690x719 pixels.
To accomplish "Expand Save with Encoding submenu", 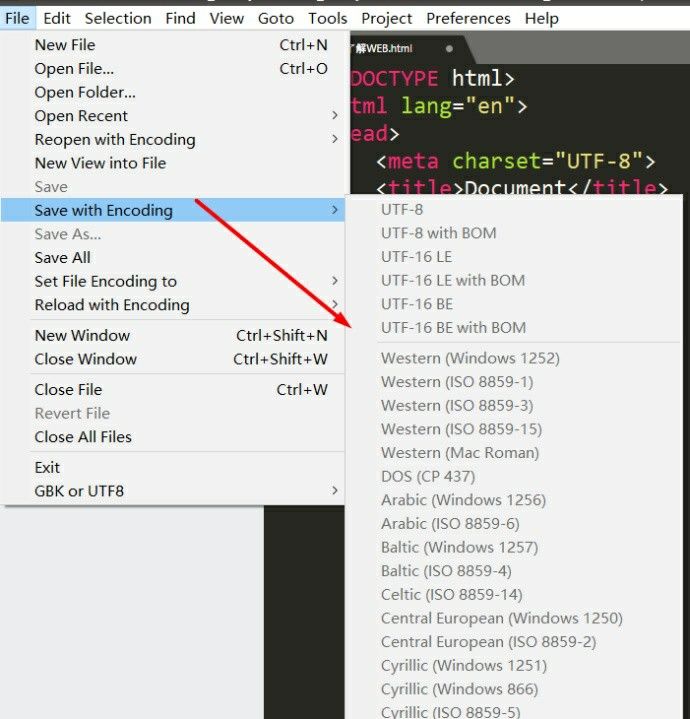I will pos(172,210).
